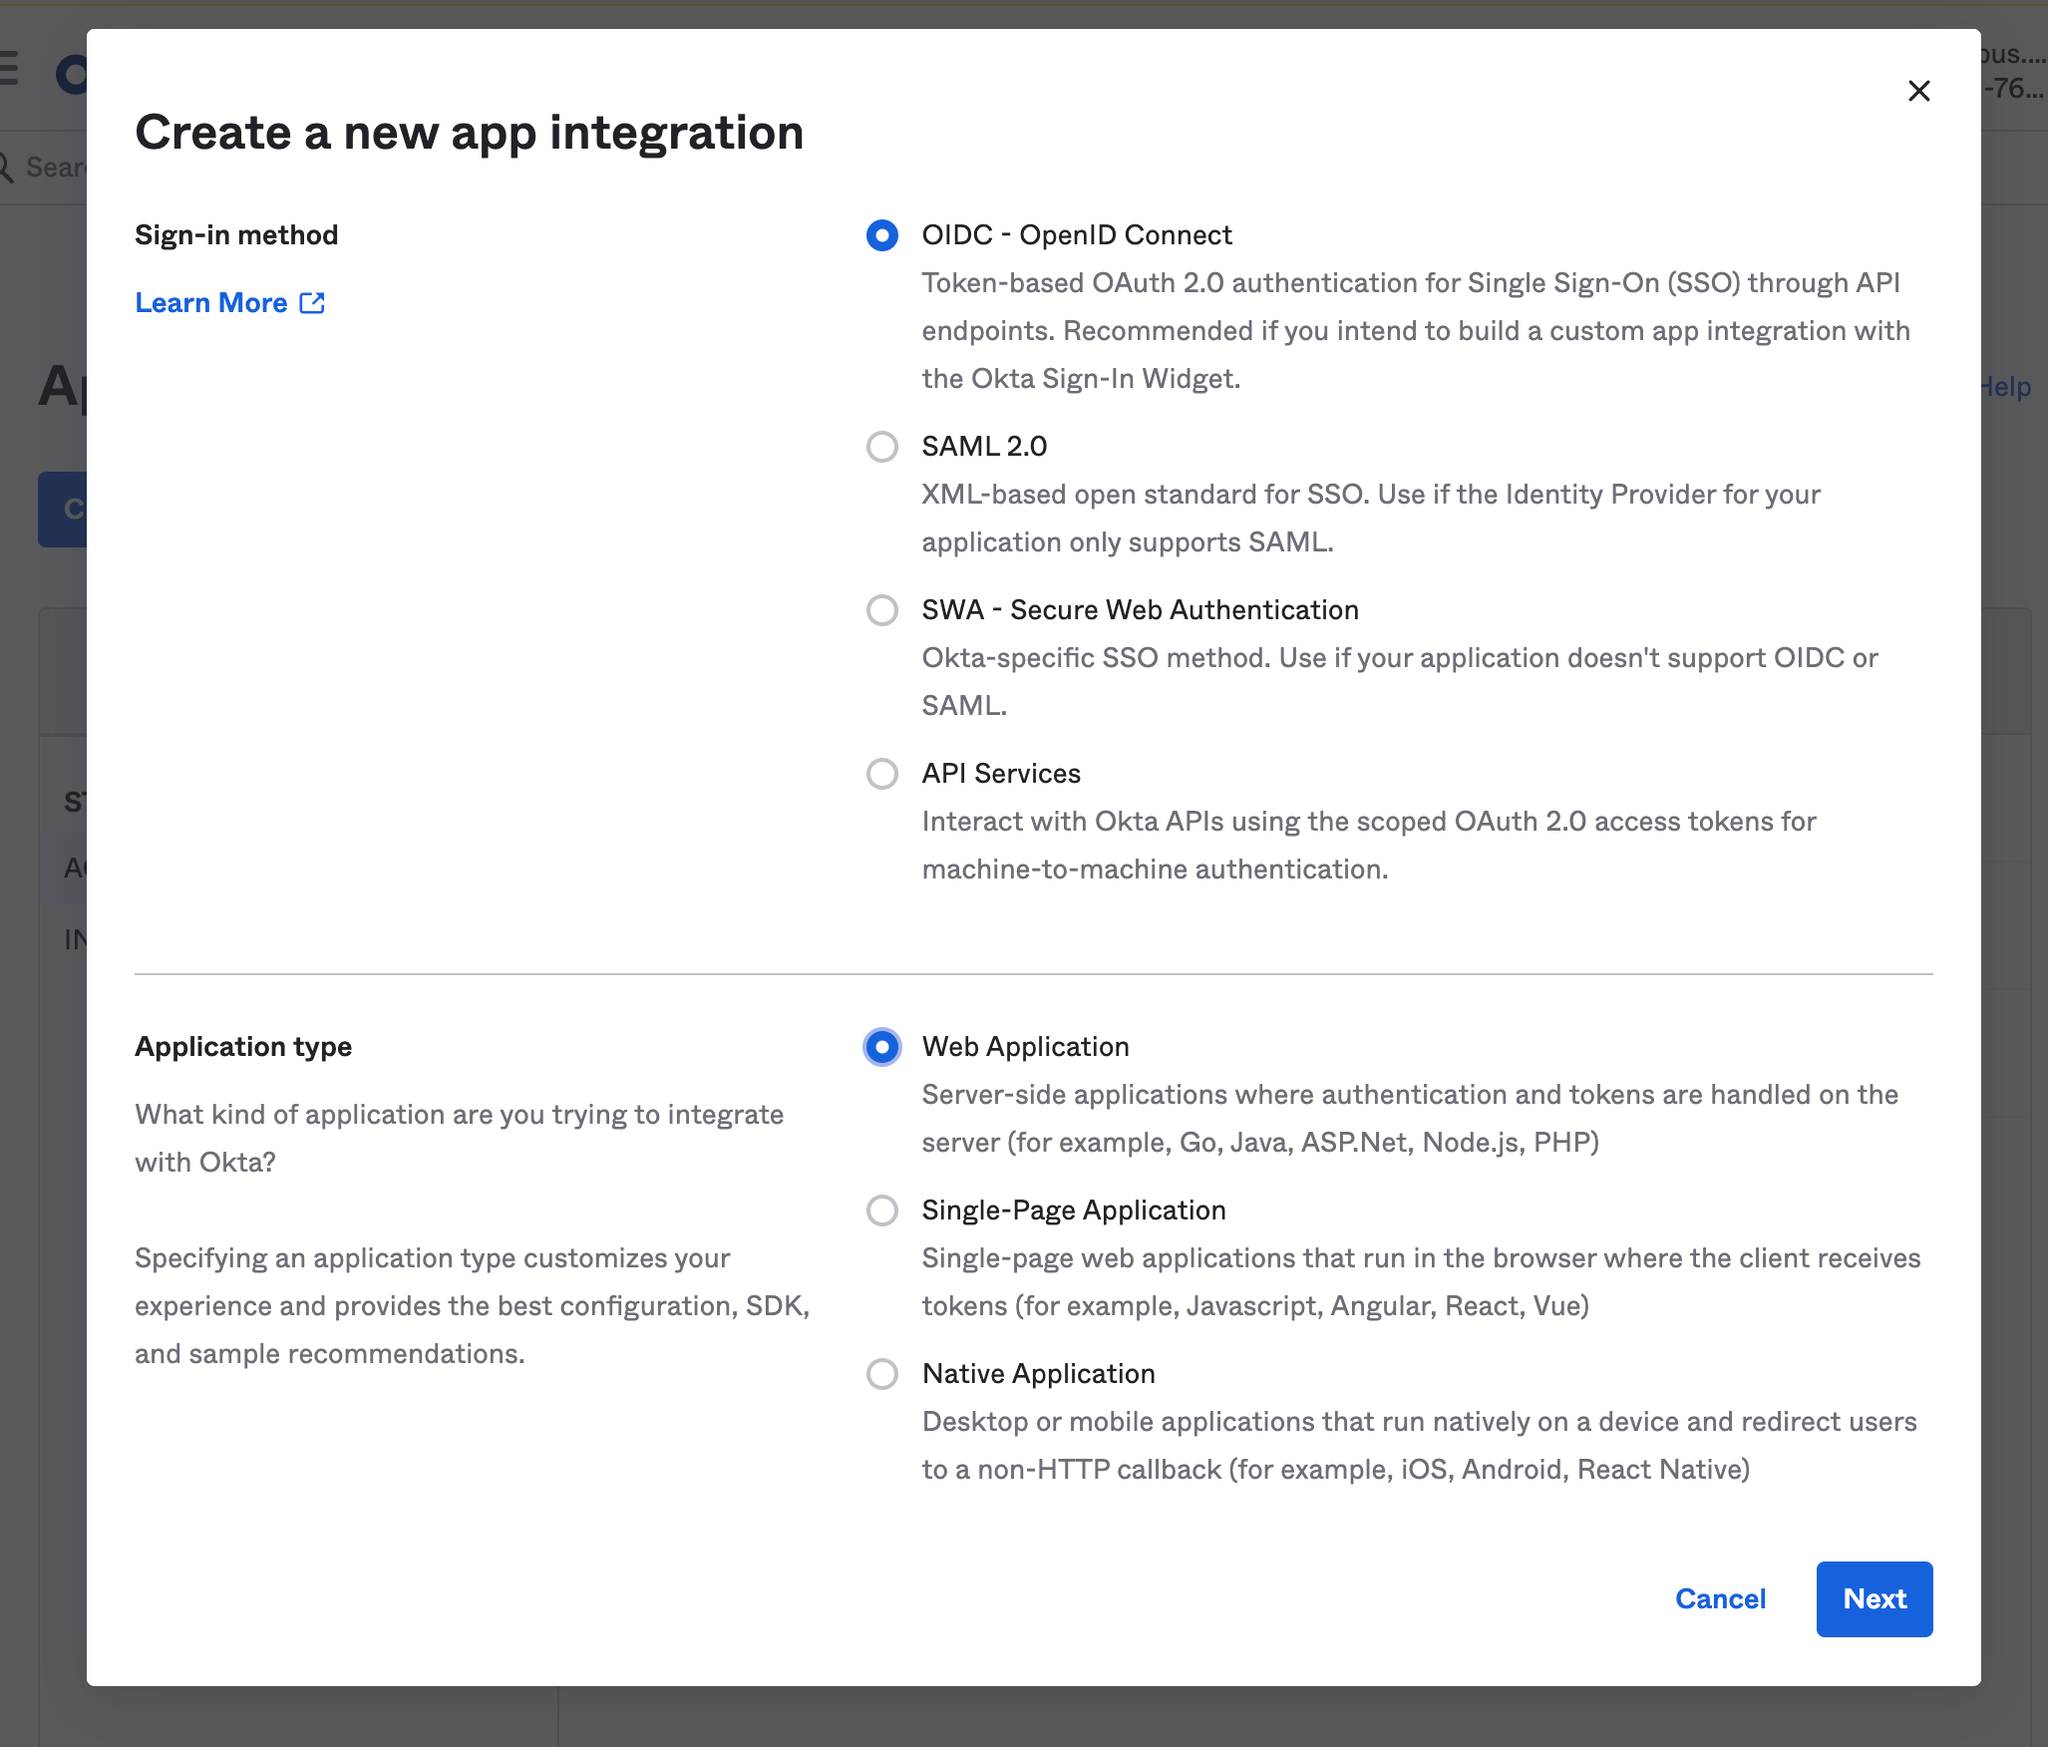The width and height of the screenshot is (2048, 1747).
Task: Select OIDC - OpenID Connect radio button
Action: [x=882, y=235]
